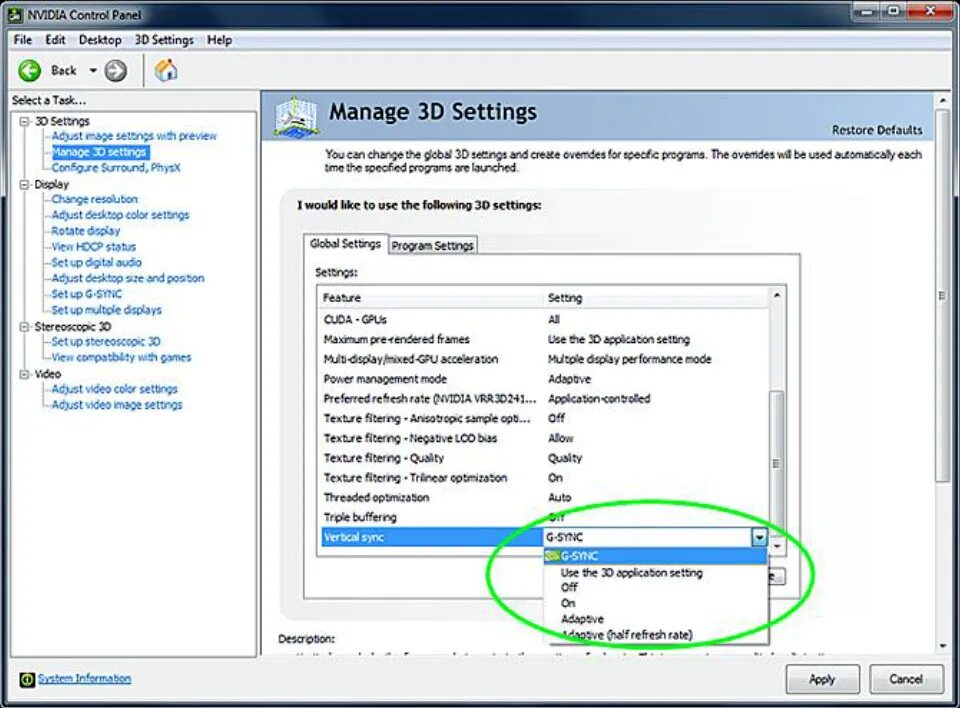Click the Restore Defaults link
Viewport: 960px width, 708px height.
[877, 130]
